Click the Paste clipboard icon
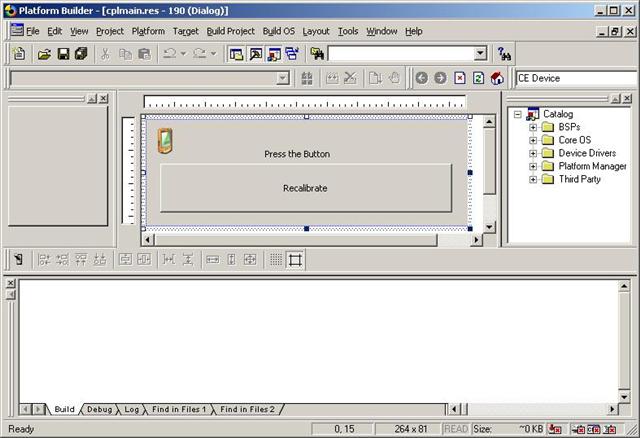The image size is (640, 438). (x=144, y=53)
